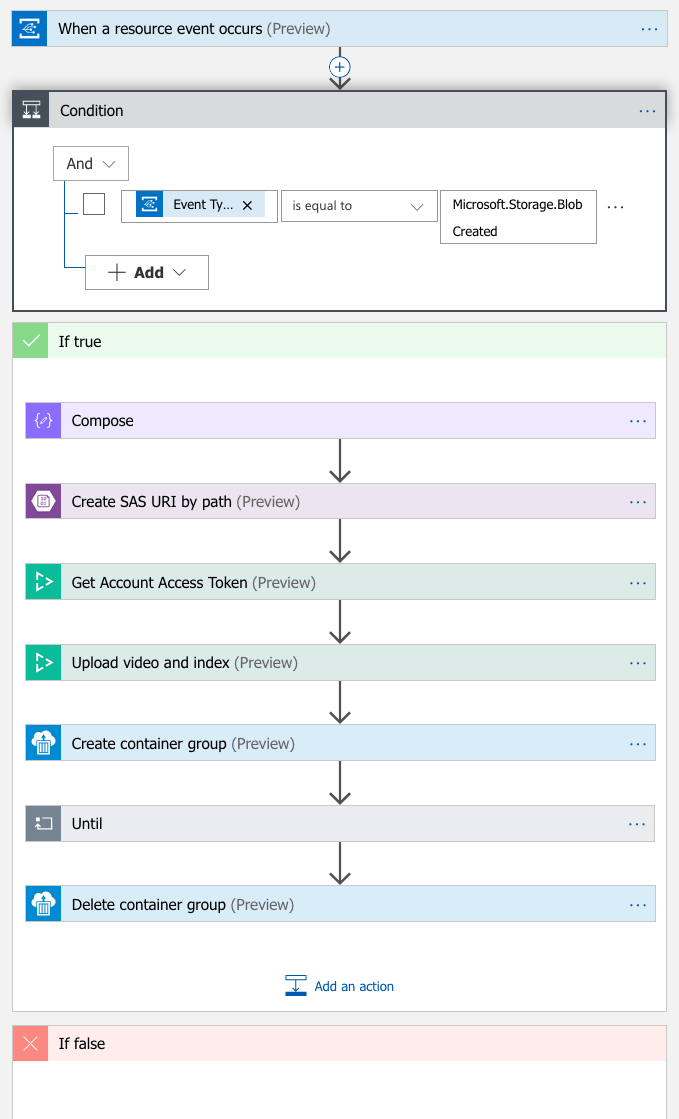Check the condition row checkbox
The image size is (679, 1119).
pos(94,204)
